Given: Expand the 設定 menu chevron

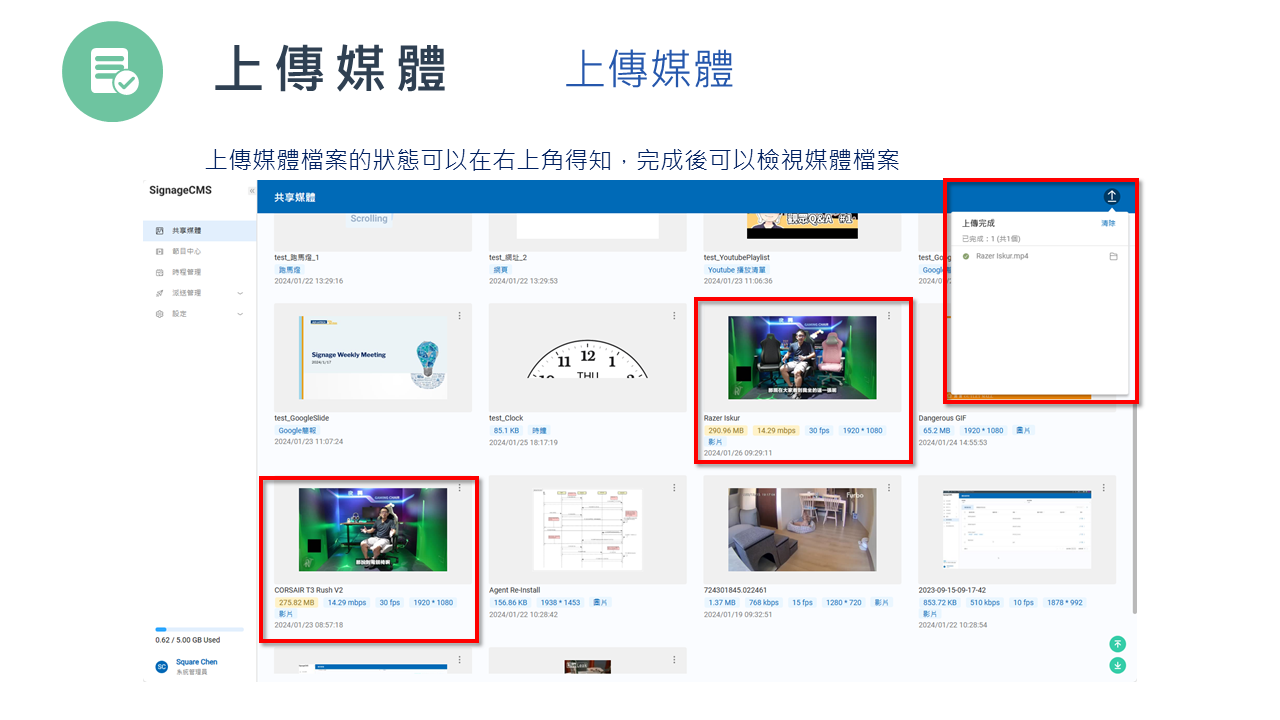Looking at the screenshot, I should 240,313.
